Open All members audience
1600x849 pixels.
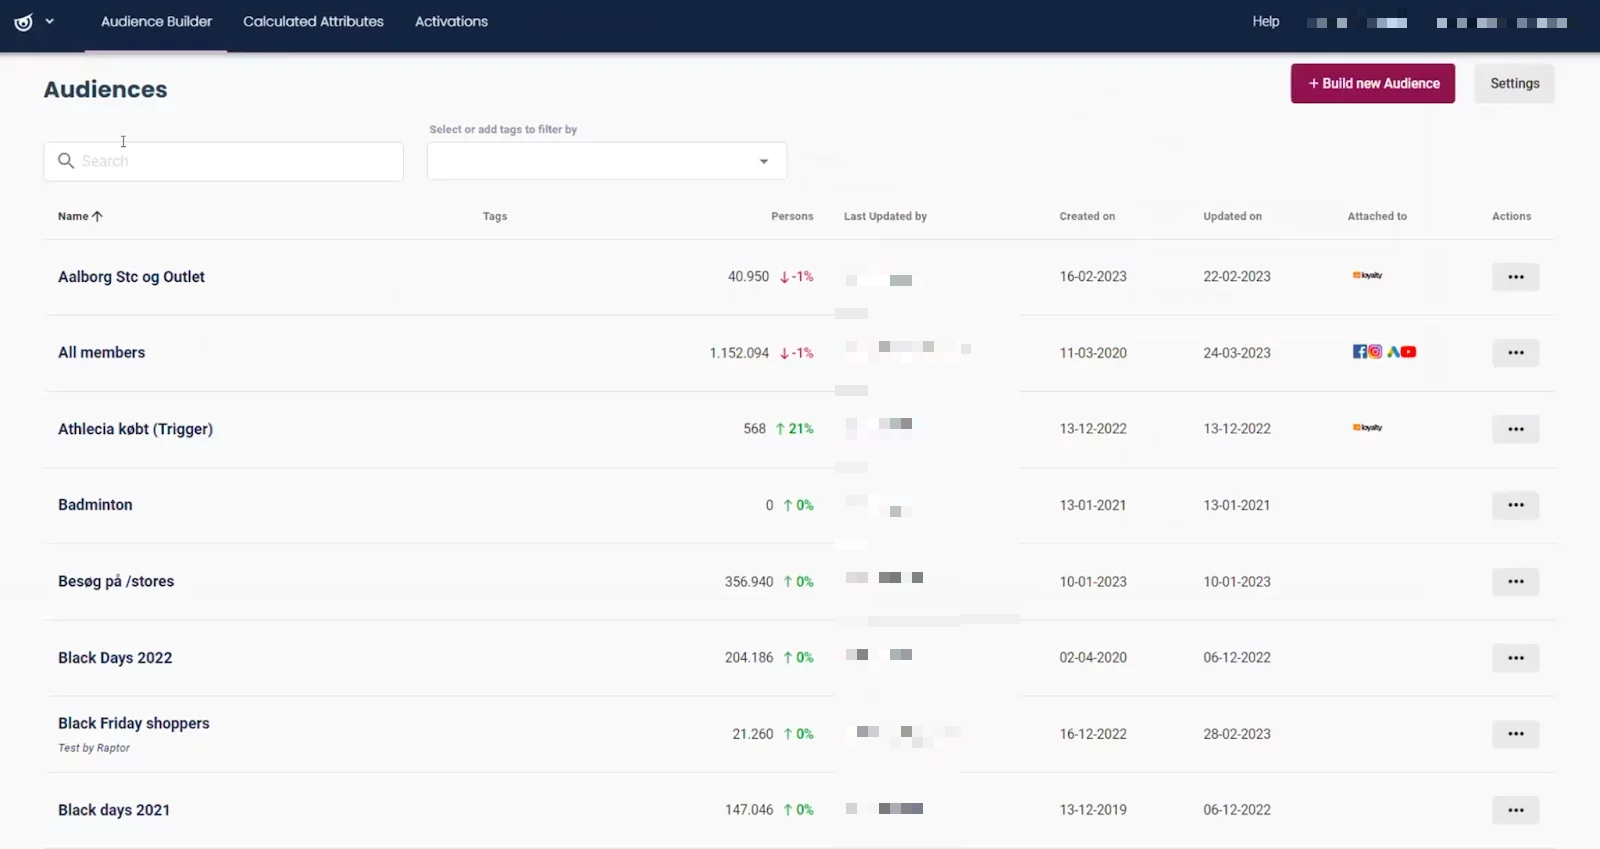[x=101, y=353]
